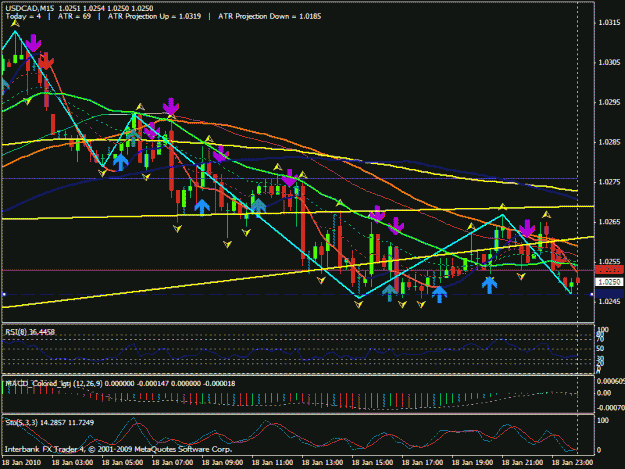The height and width of the screenshot is (469, 625).
Task: Click the red price tag on the axis
Action: click(x=609, y=270)
